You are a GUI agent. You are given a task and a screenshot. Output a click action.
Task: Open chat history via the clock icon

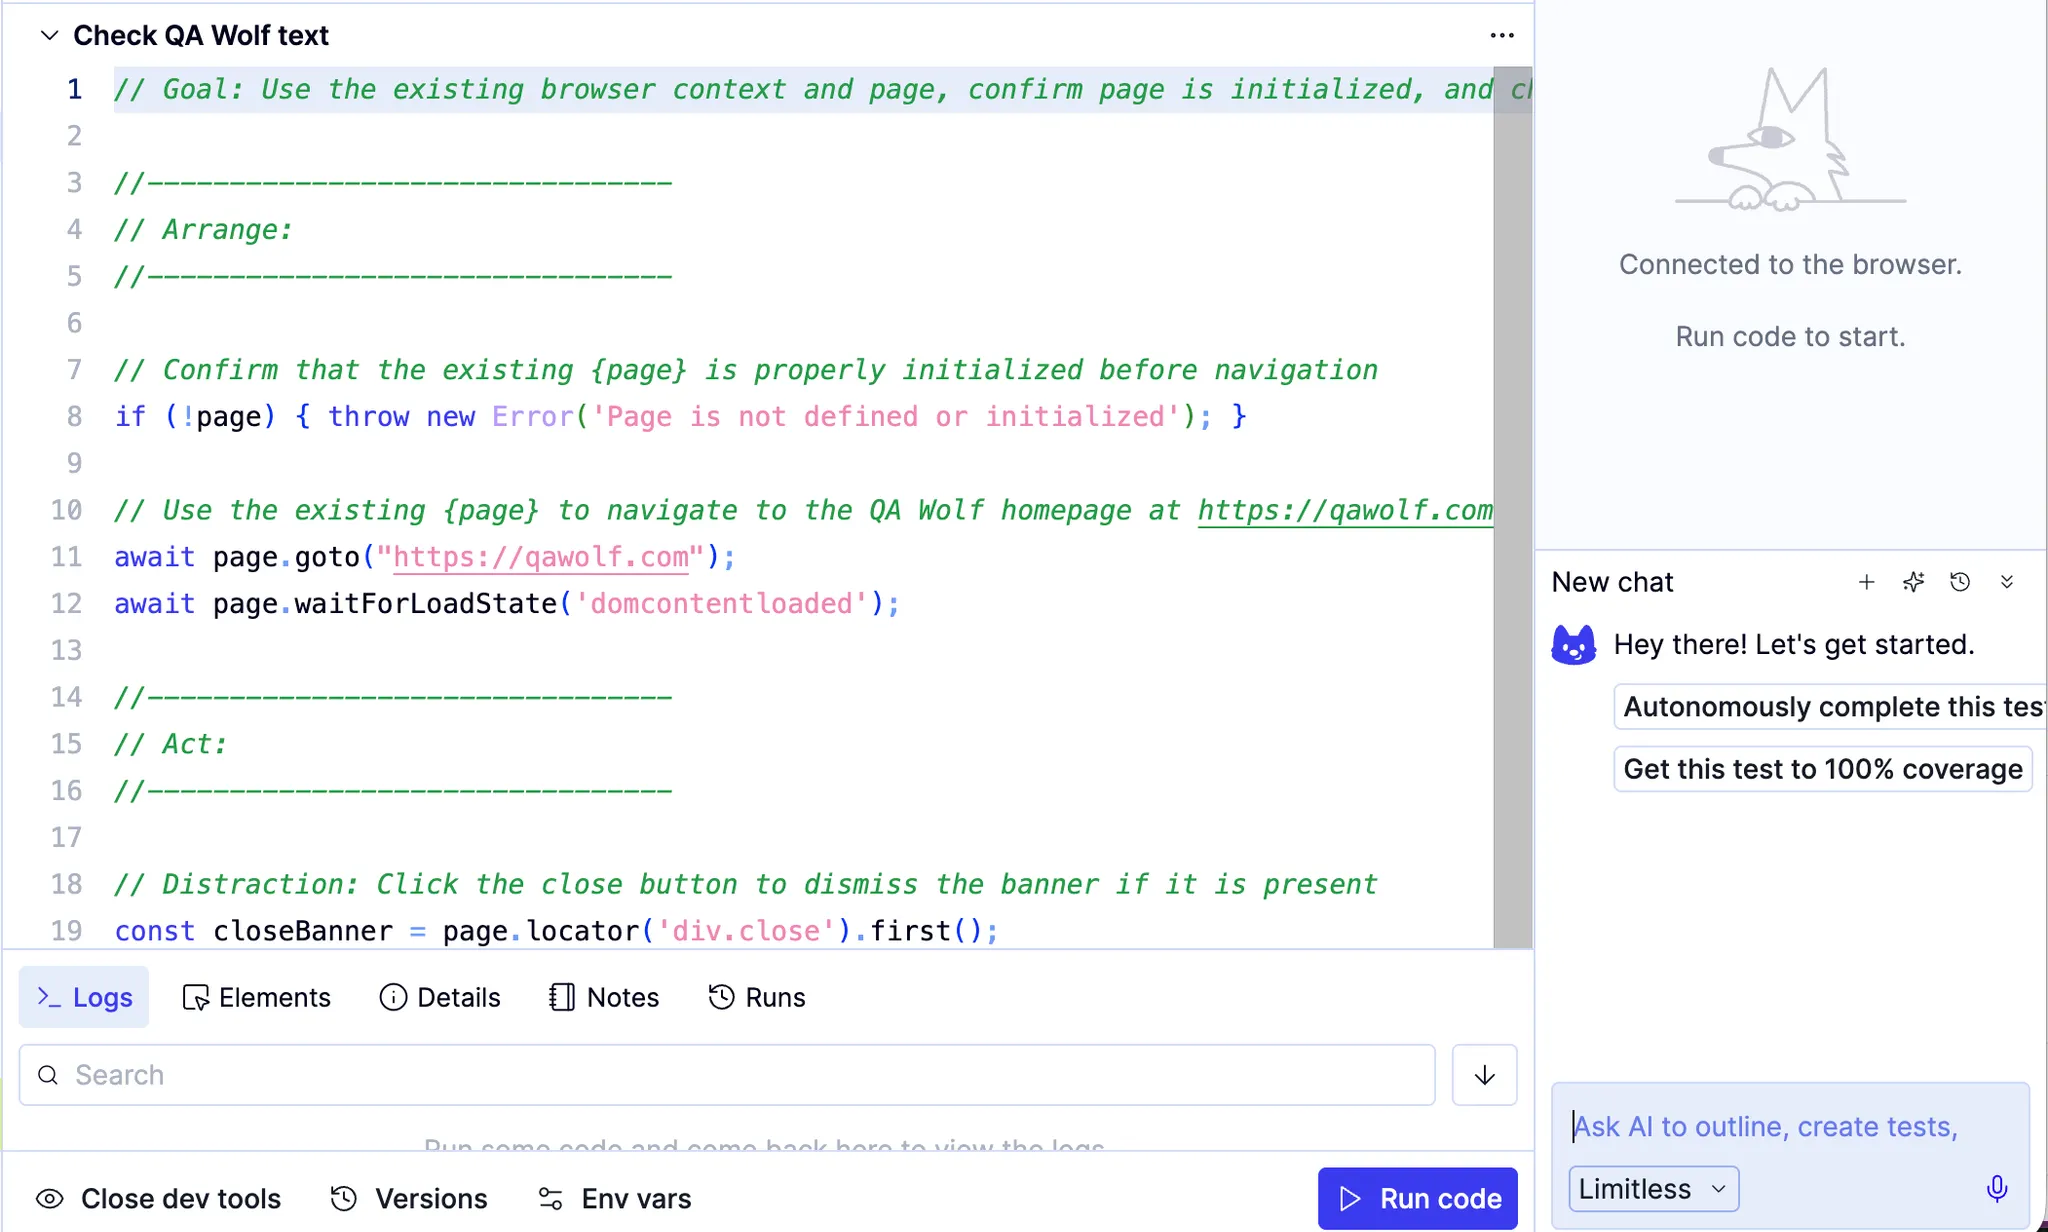[x=1960, y=581]
